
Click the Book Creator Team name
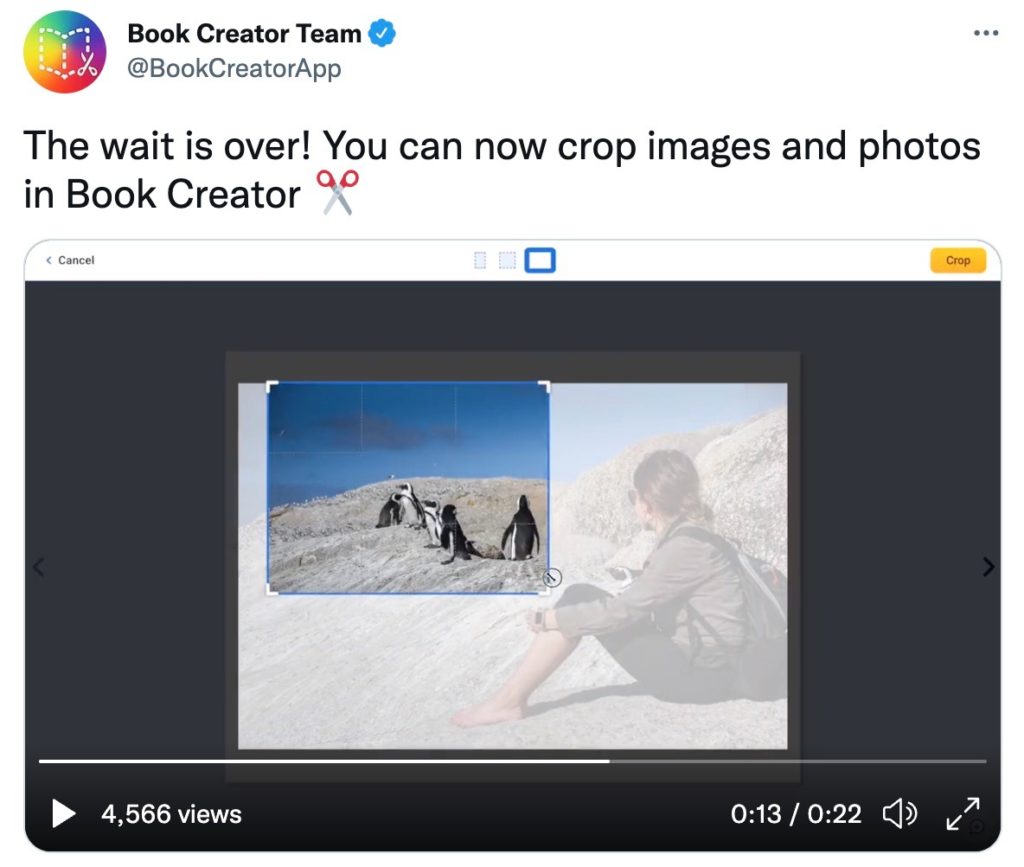[x=244, y=34]
